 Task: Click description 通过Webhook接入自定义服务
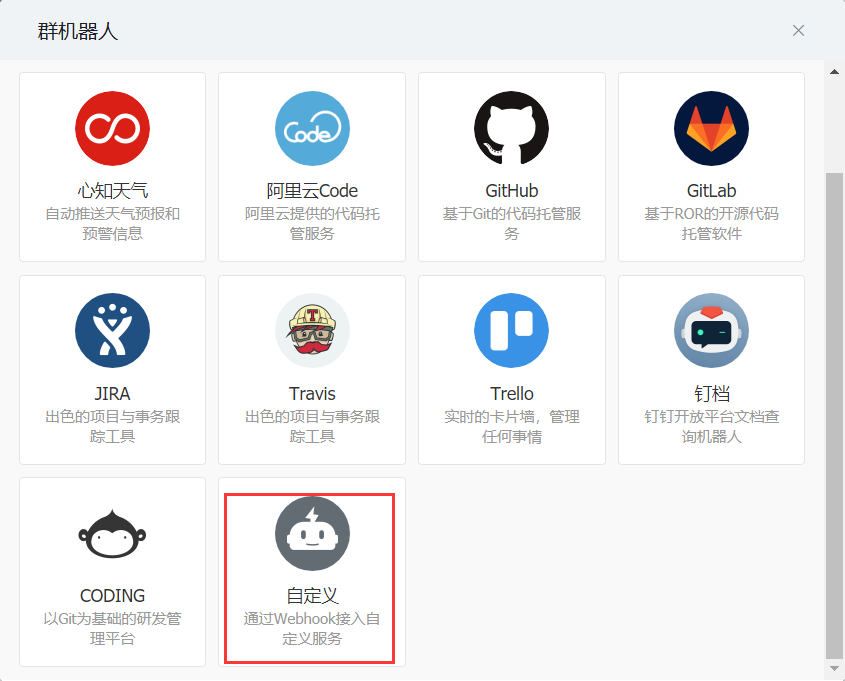[x=312, y=629]
